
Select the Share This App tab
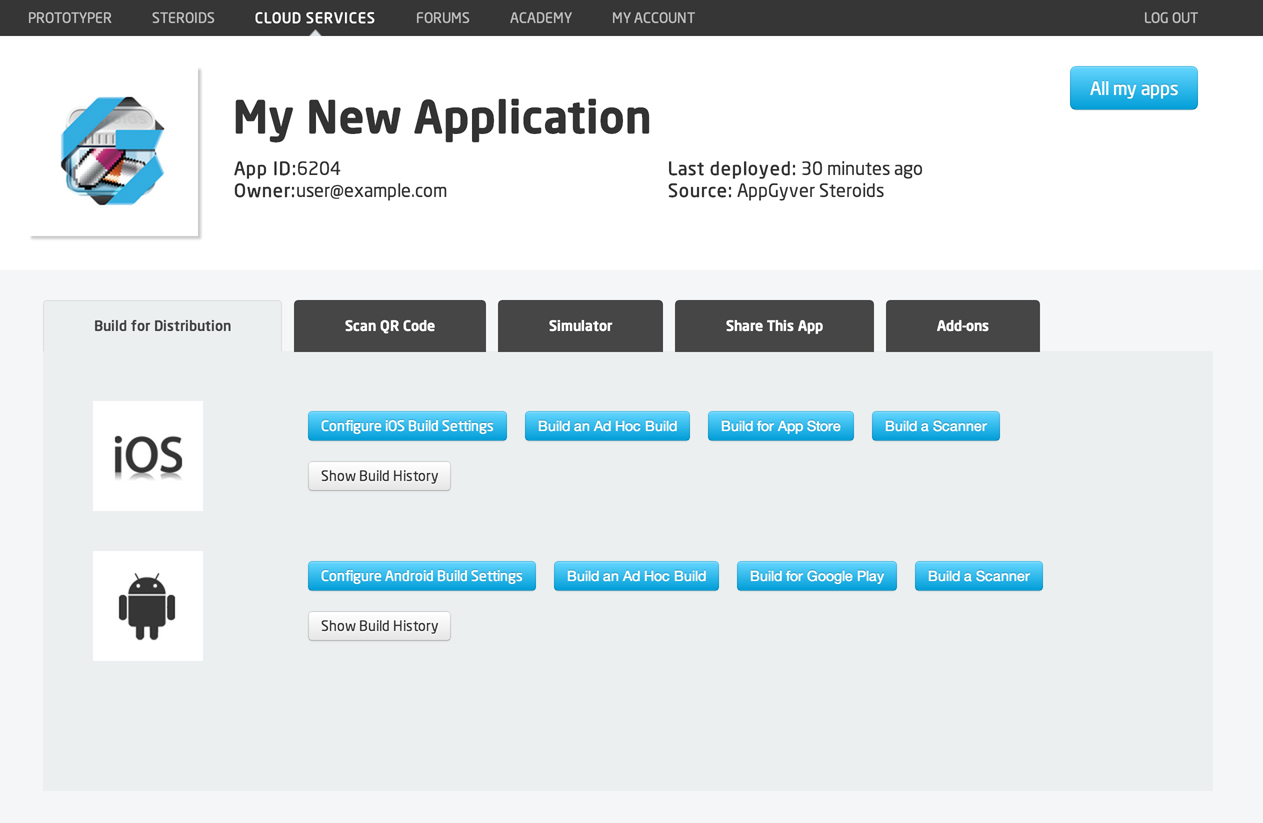pos(774,326)
